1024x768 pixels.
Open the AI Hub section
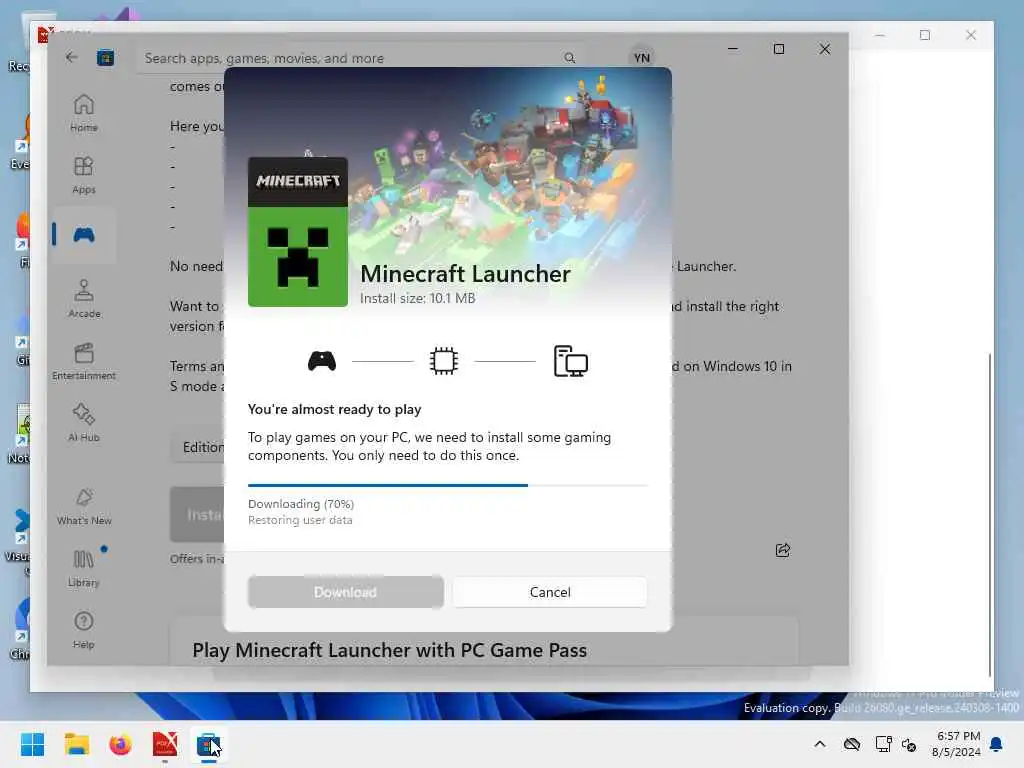84,423
